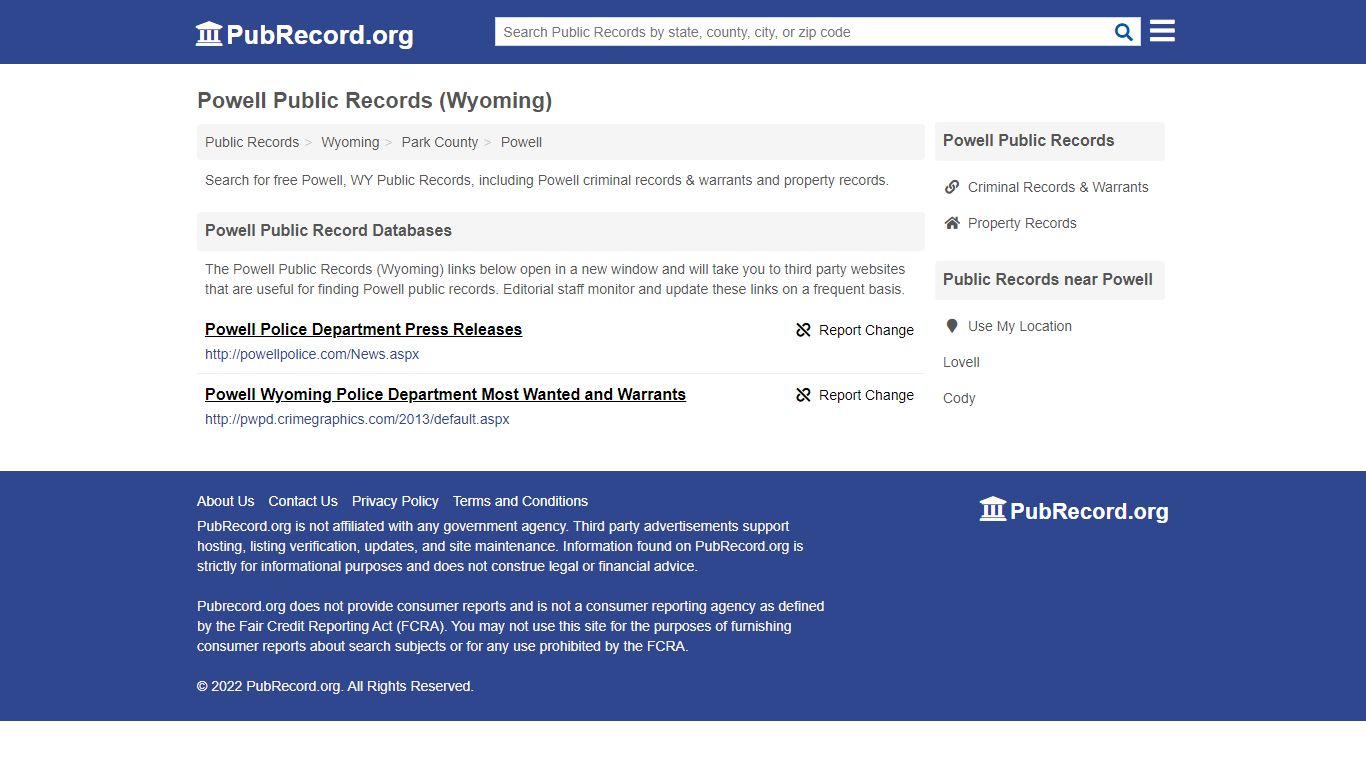Open Powell Police Department Press Releases link

363,329
